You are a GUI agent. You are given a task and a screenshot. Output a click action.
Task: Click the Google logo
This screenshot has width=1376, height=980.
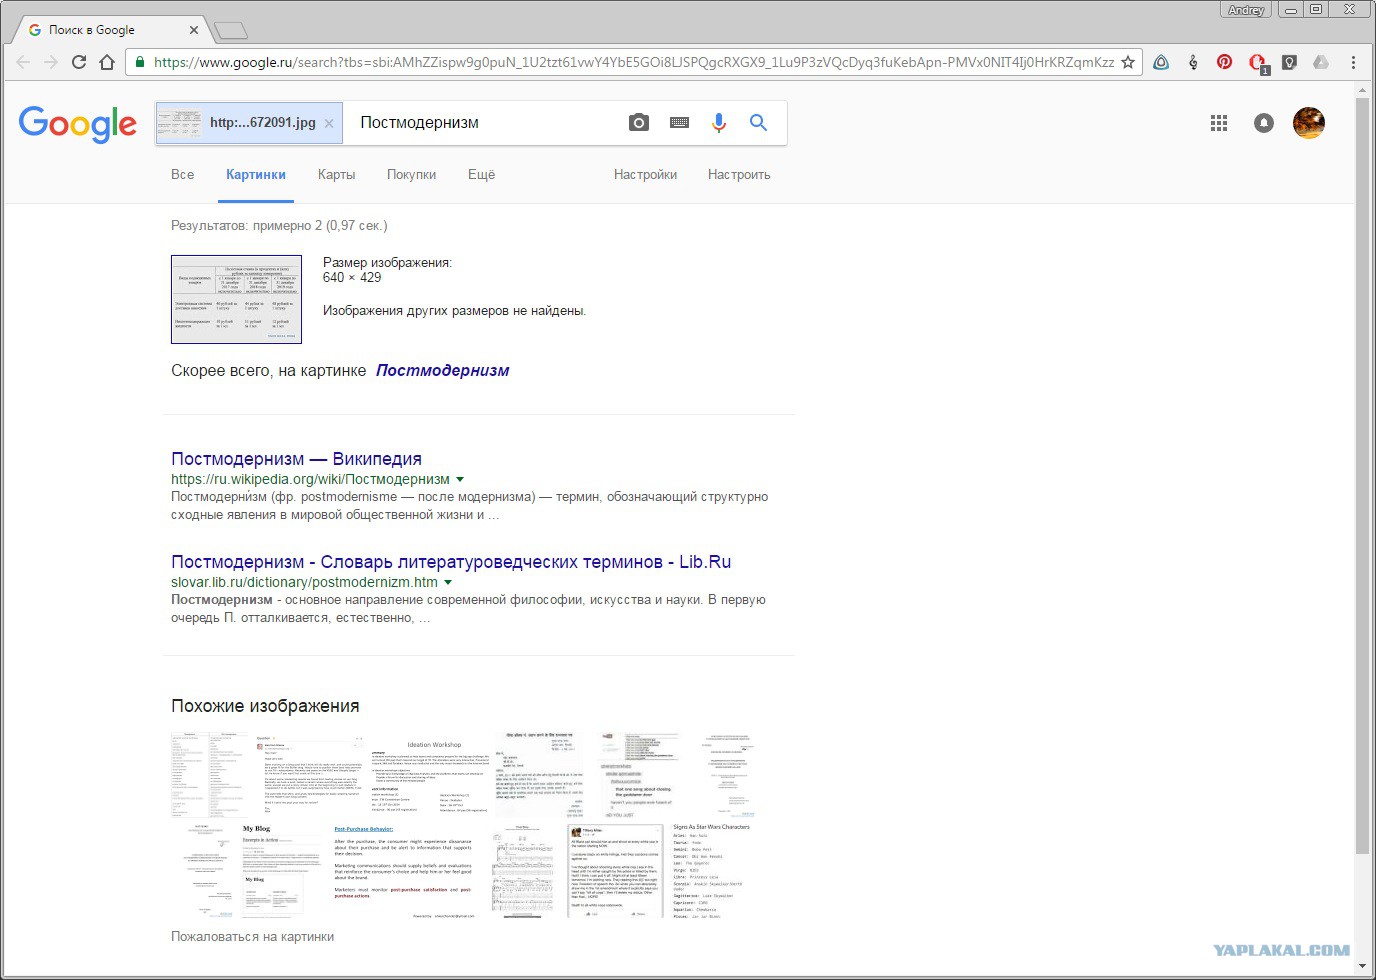pyautogui.click(x=78, y=124)
